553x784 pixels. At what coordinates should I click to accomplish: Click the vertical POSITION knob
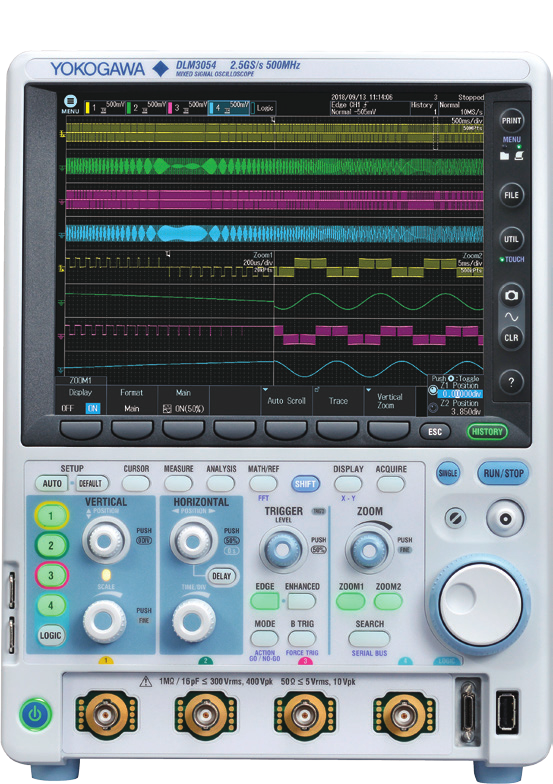click(106, 540)
